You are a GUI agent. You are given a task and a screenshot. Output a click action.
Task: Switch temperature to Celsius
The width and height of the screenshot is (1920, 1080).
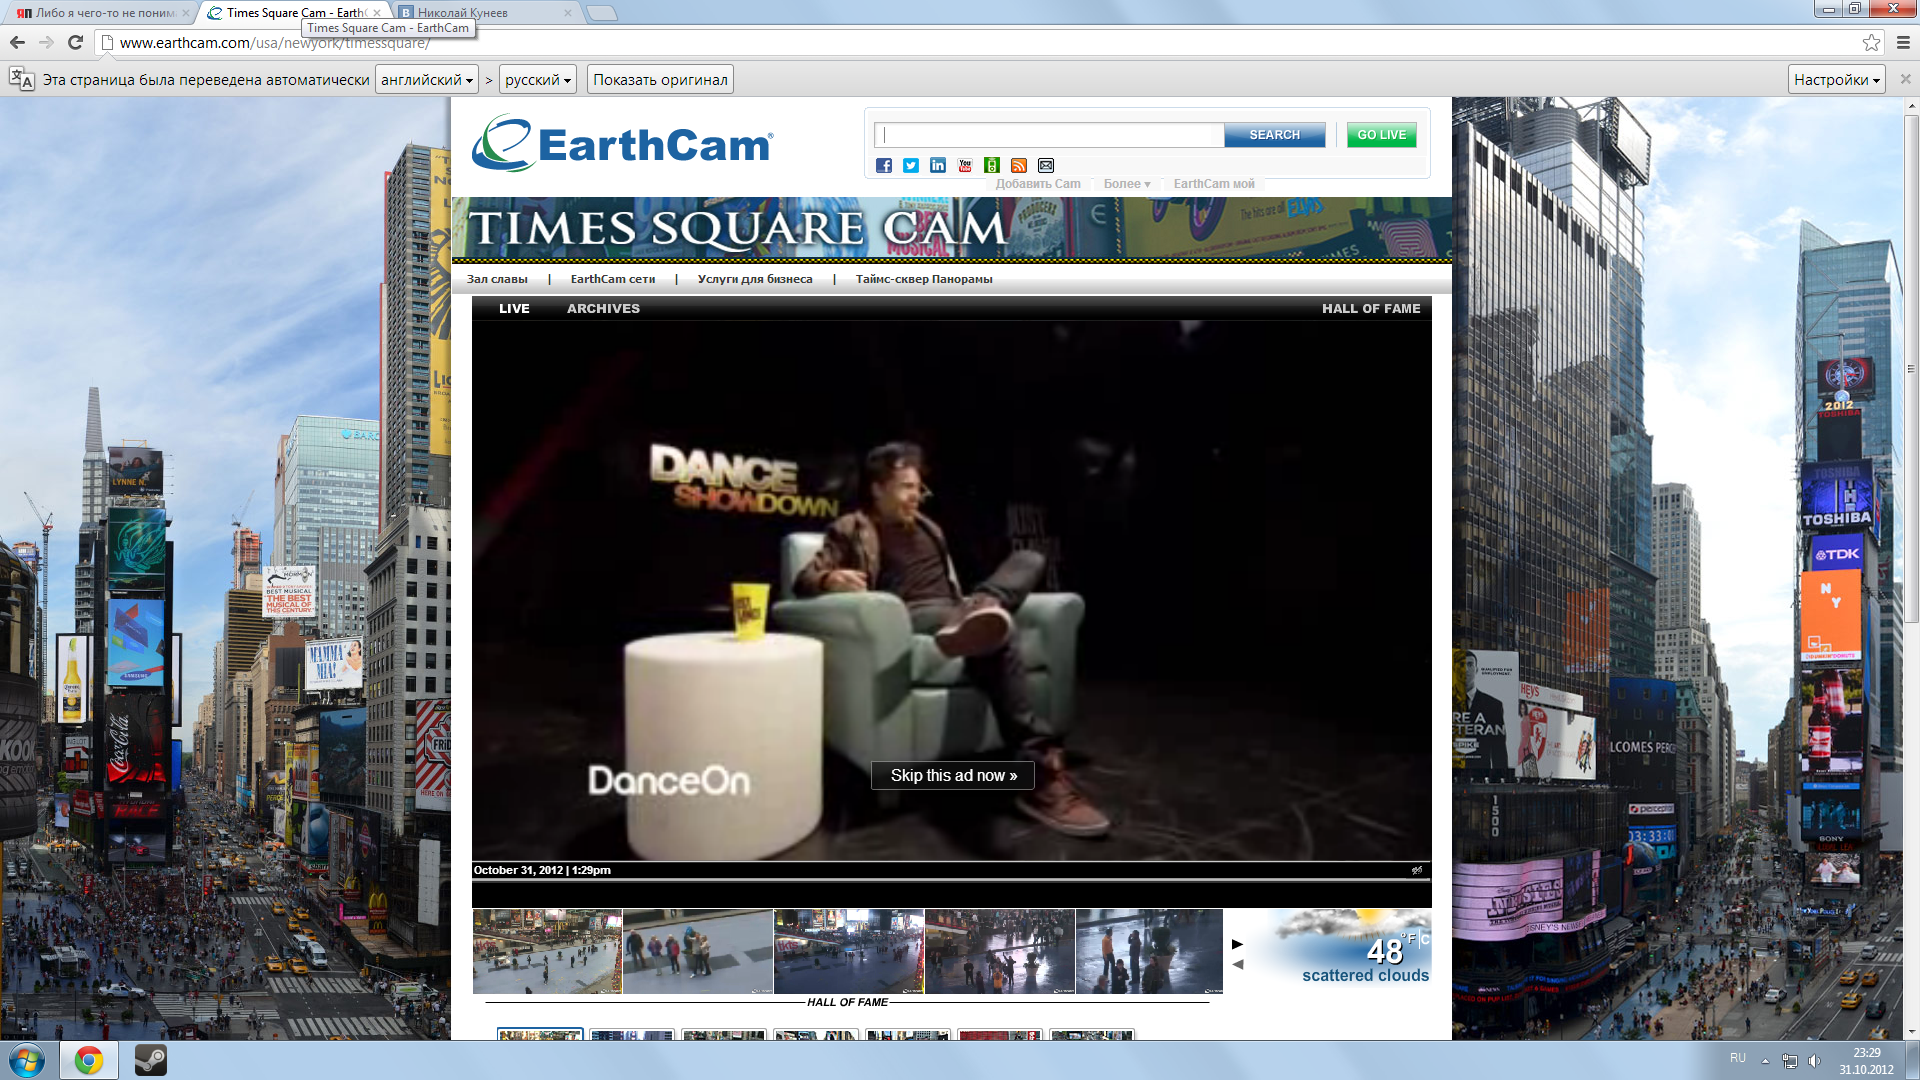pos(1425,939)
